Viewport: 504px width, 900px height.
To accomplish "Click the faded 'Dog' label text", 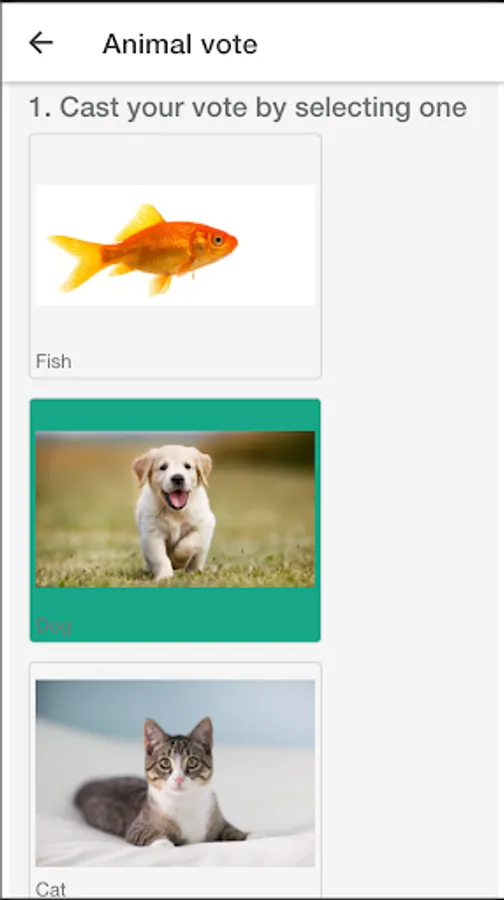I will [53, 625].
